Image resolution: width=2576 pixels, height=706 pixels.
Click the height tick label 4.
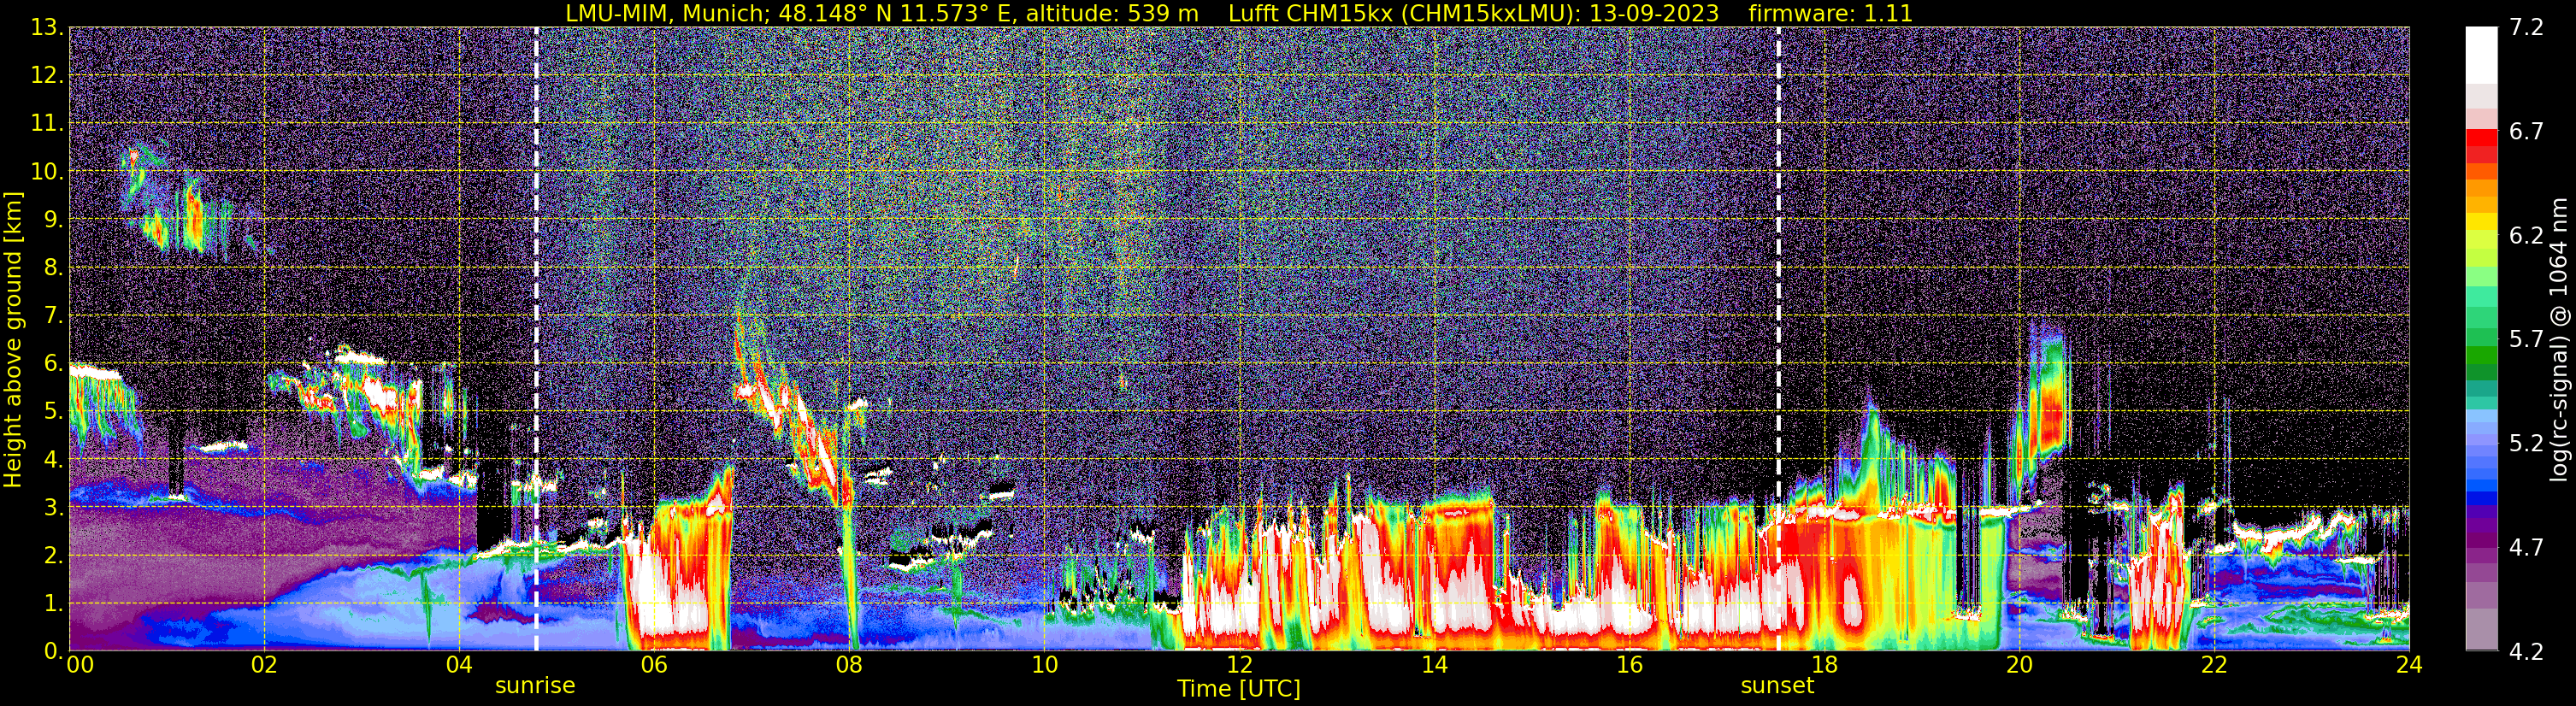pyautogui.click(x=52, y=459)
